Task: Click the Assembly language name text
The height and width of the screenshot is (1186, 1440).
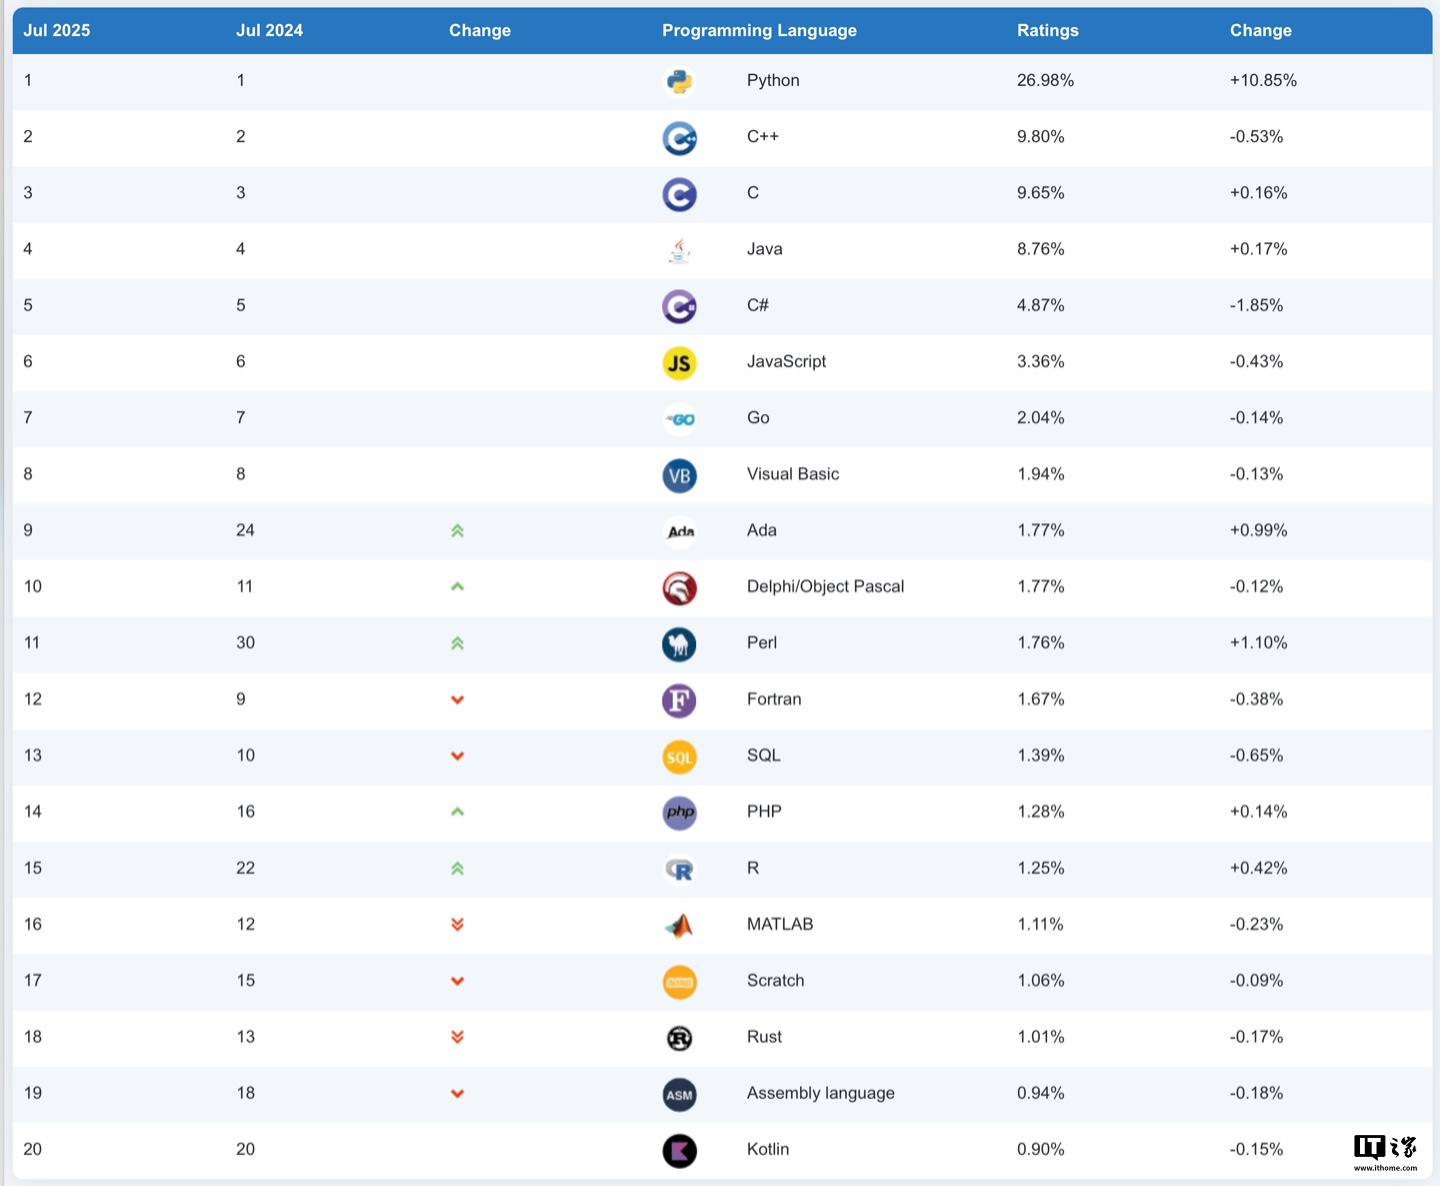Action: [820, 1093]
